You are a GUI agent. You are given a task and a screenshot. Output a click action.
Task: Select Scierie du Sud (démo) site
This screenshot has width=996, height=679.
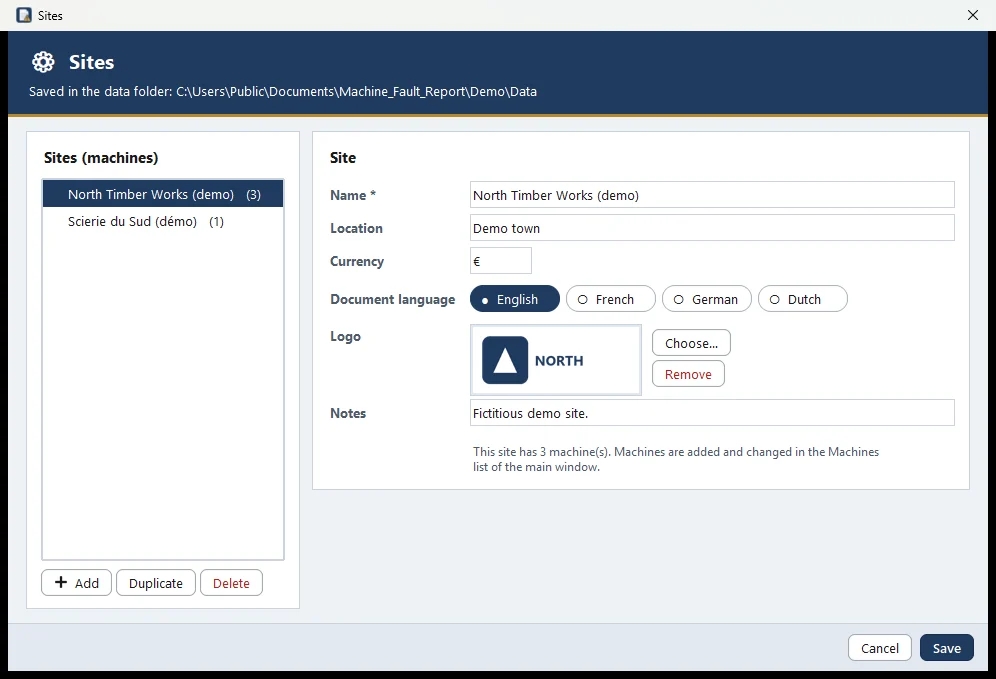[x=163, y=222]
